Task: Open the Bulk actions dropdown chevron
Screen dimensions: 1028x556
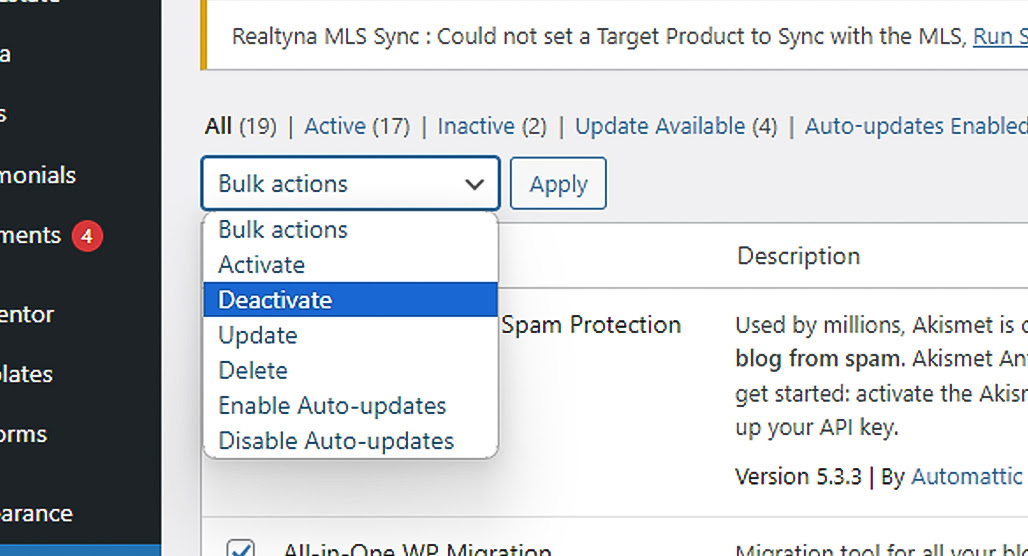Action: point(474,184)
